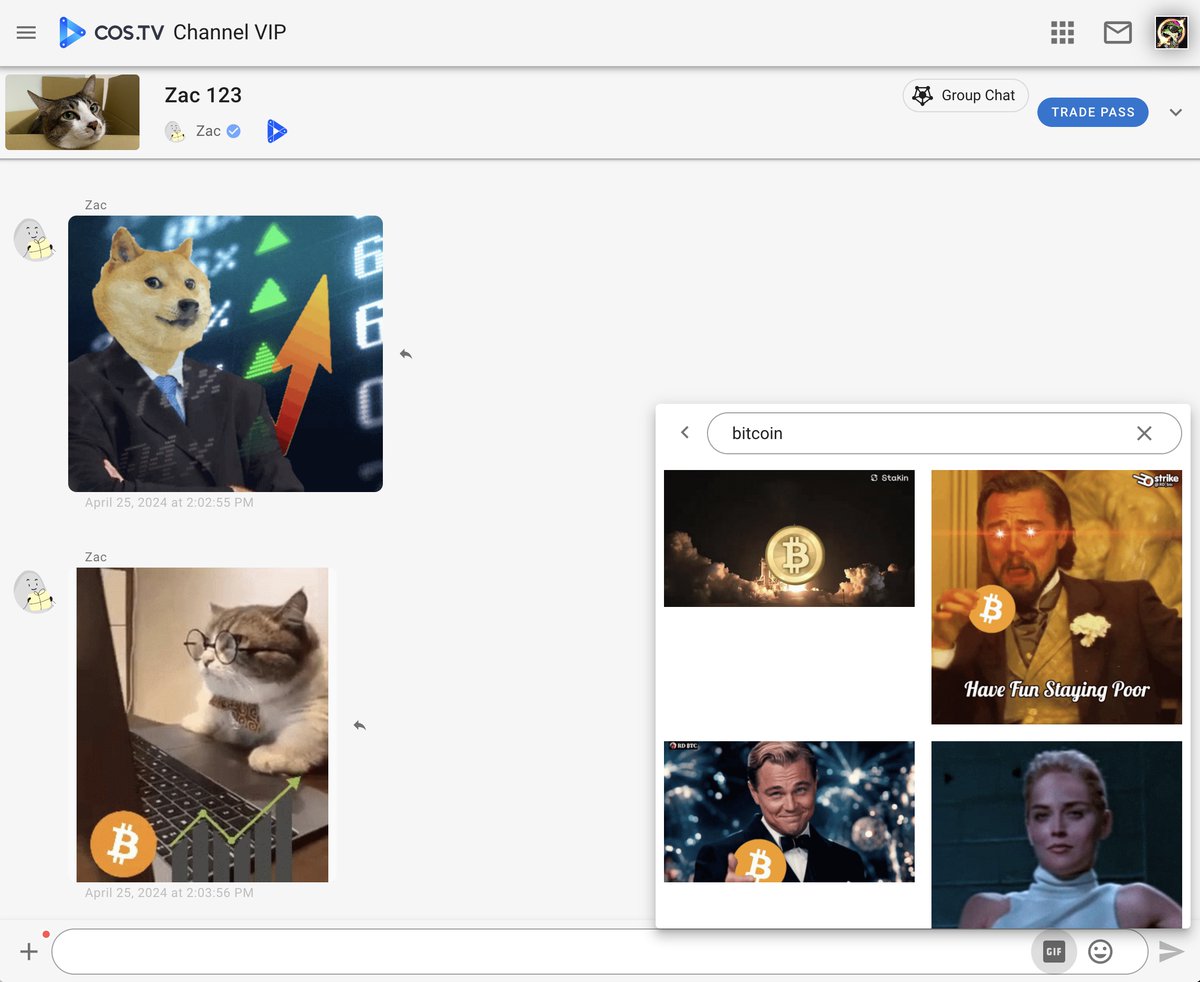Image resolution: width=1200 pixels, height=982 pixels.
Task: Click Zac's avatar beside the cat message
Action: pyautogui.click(x=33, y=592)
